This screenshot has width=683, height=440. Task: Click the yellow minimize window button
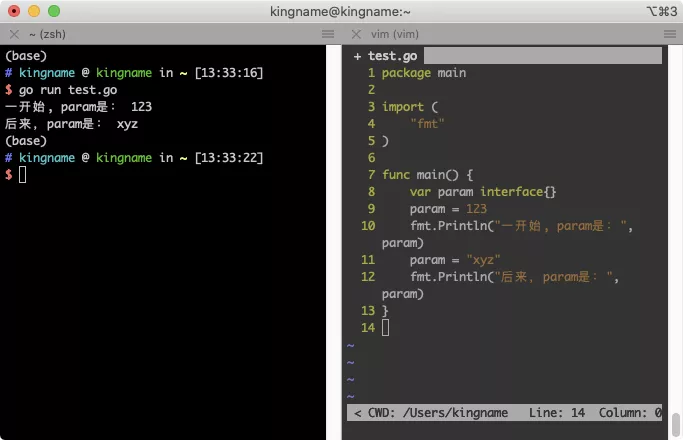(x=34, y=11)
